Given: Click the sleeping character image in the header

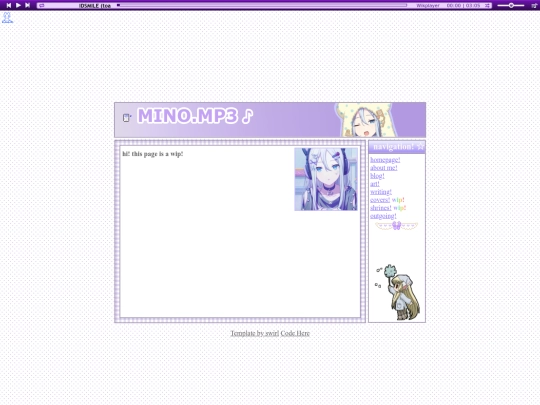Looking at the screenshot, I should pos(366,120).
